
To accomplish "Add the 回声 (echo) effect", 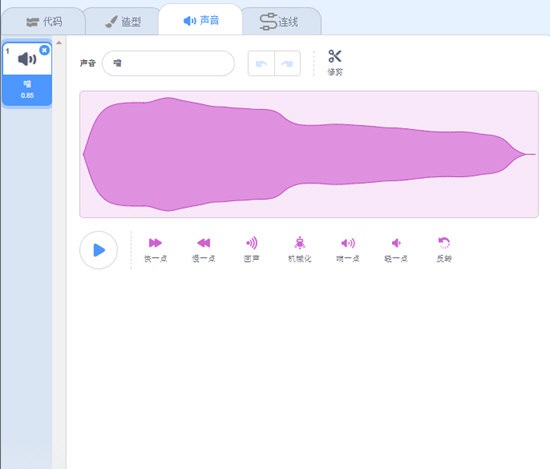I will coord(251,249).
